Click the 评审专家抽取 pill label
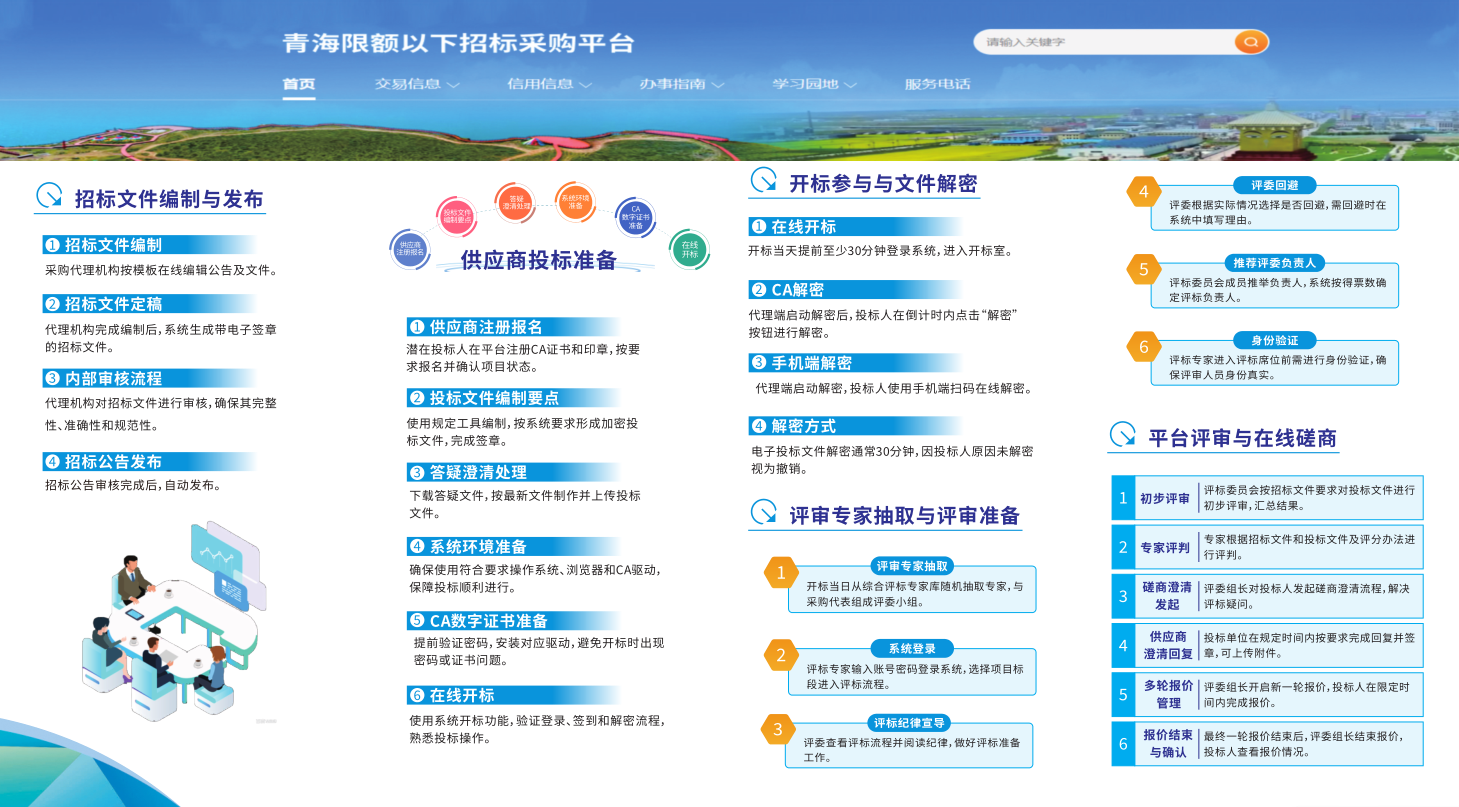The width and height of the screenshot is (1459, 807). click(x=911, y=566)
